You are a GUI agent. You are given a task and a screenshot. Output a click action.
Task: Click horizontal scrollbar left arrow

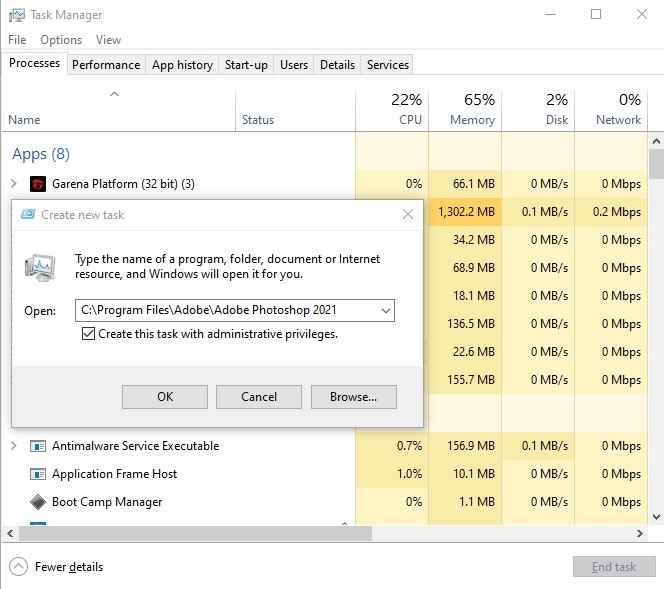(x=10, y=534)
